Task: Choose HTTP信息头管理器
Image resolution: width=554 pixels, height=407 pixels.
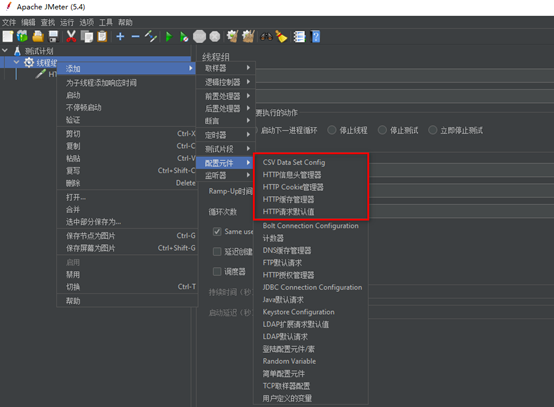Action: tap(311, 175)
